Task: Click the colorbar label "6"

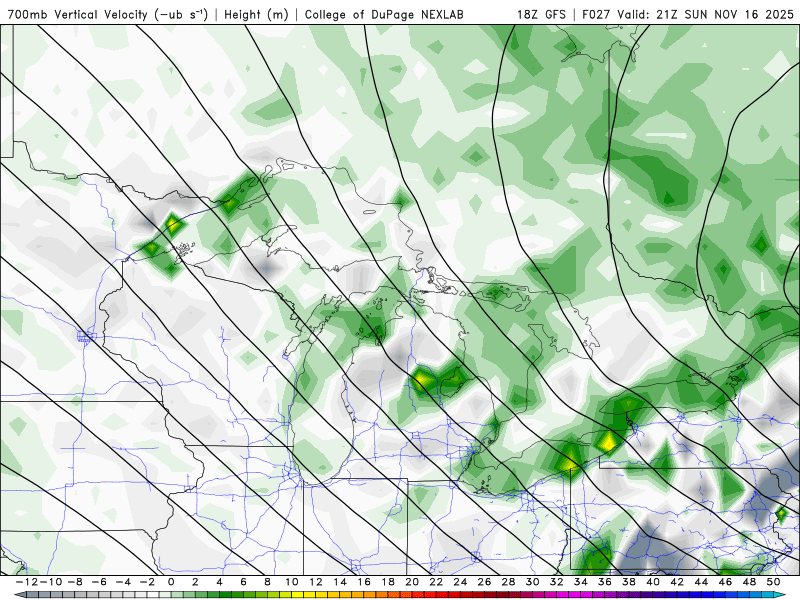Action: click(243, 582)
